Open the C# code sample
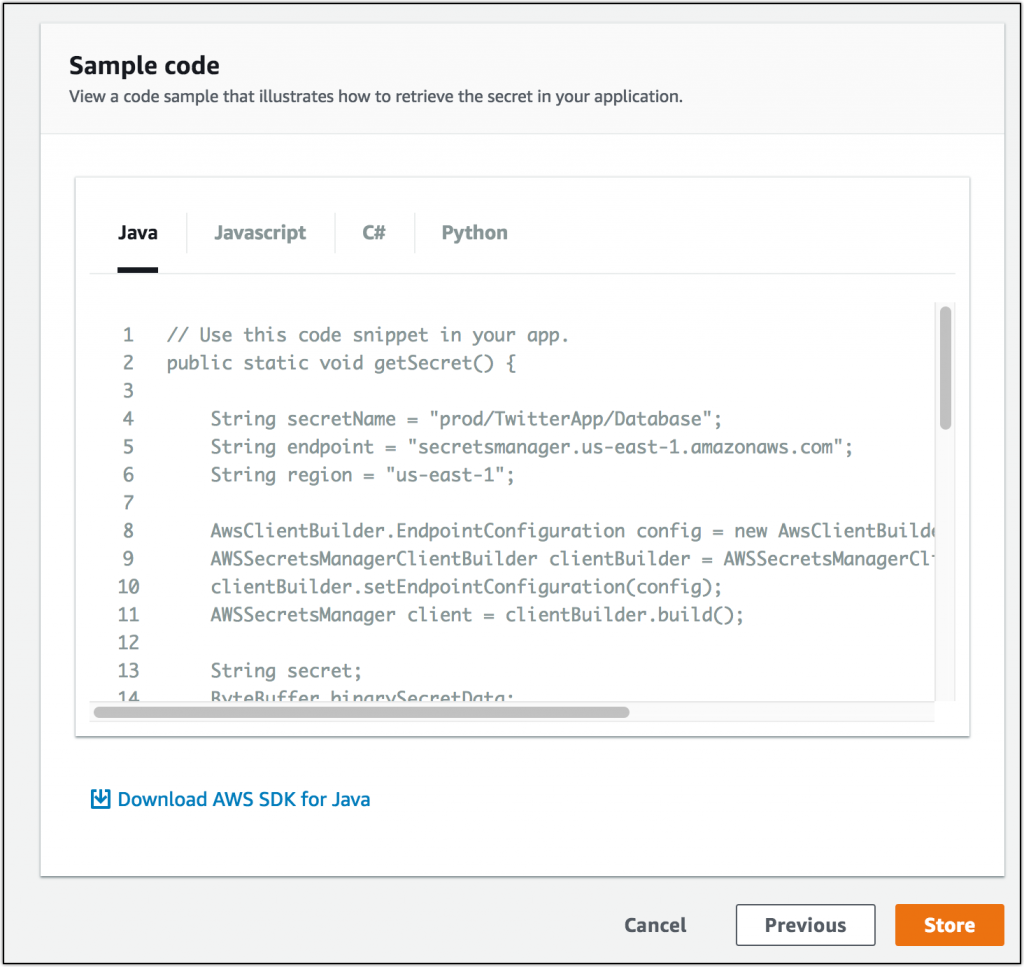This screenshot has width=1024, height=967. 373,232
